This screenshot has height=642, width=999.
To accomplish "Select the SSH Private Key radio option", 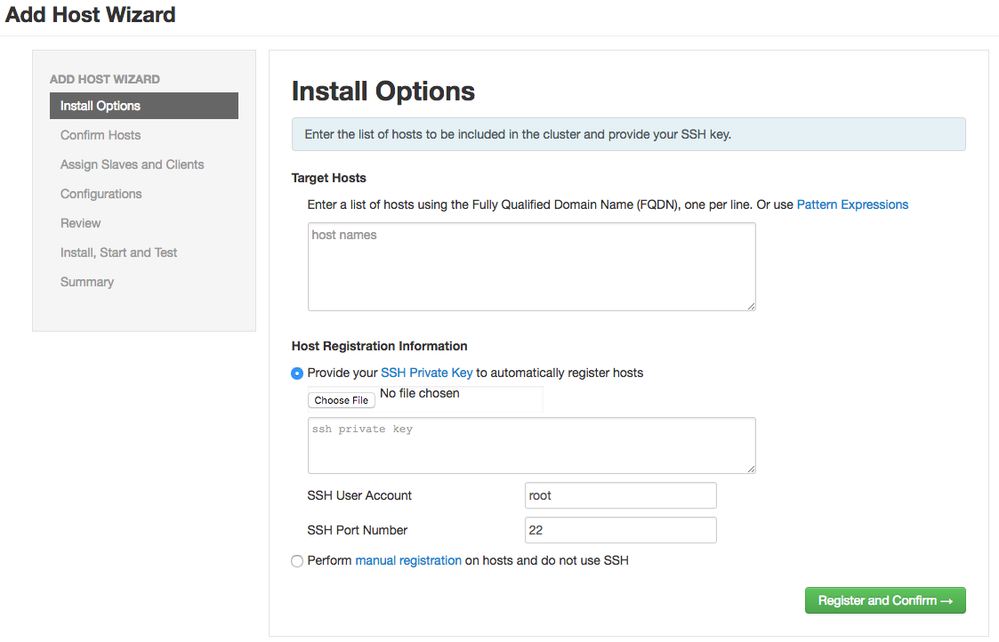I will (297, 373).
